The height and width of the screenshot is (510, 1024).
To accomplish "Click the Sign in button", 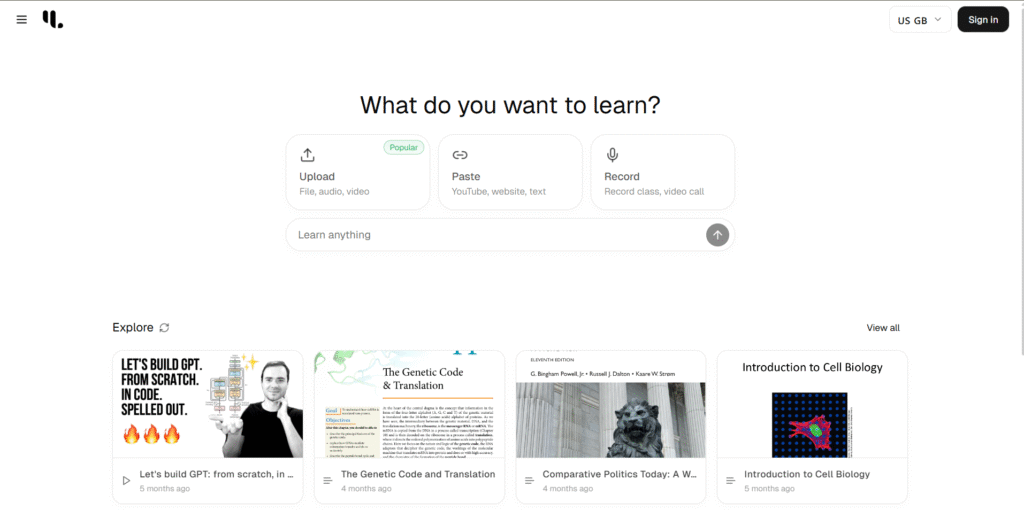I will tap(983, 20).
